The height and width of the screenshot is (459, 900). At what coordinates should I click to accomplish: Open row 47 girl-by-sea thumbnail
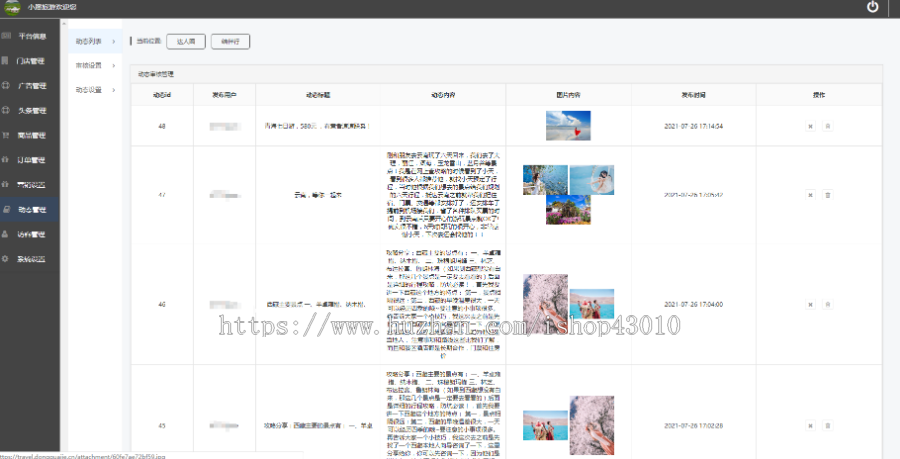pos(545,180)
